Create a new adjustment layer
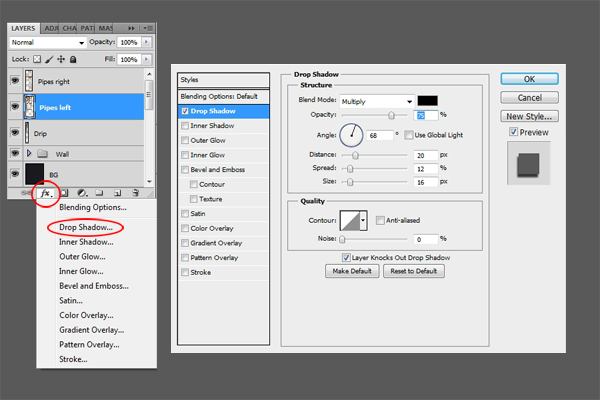 click(x=83, y=191)
